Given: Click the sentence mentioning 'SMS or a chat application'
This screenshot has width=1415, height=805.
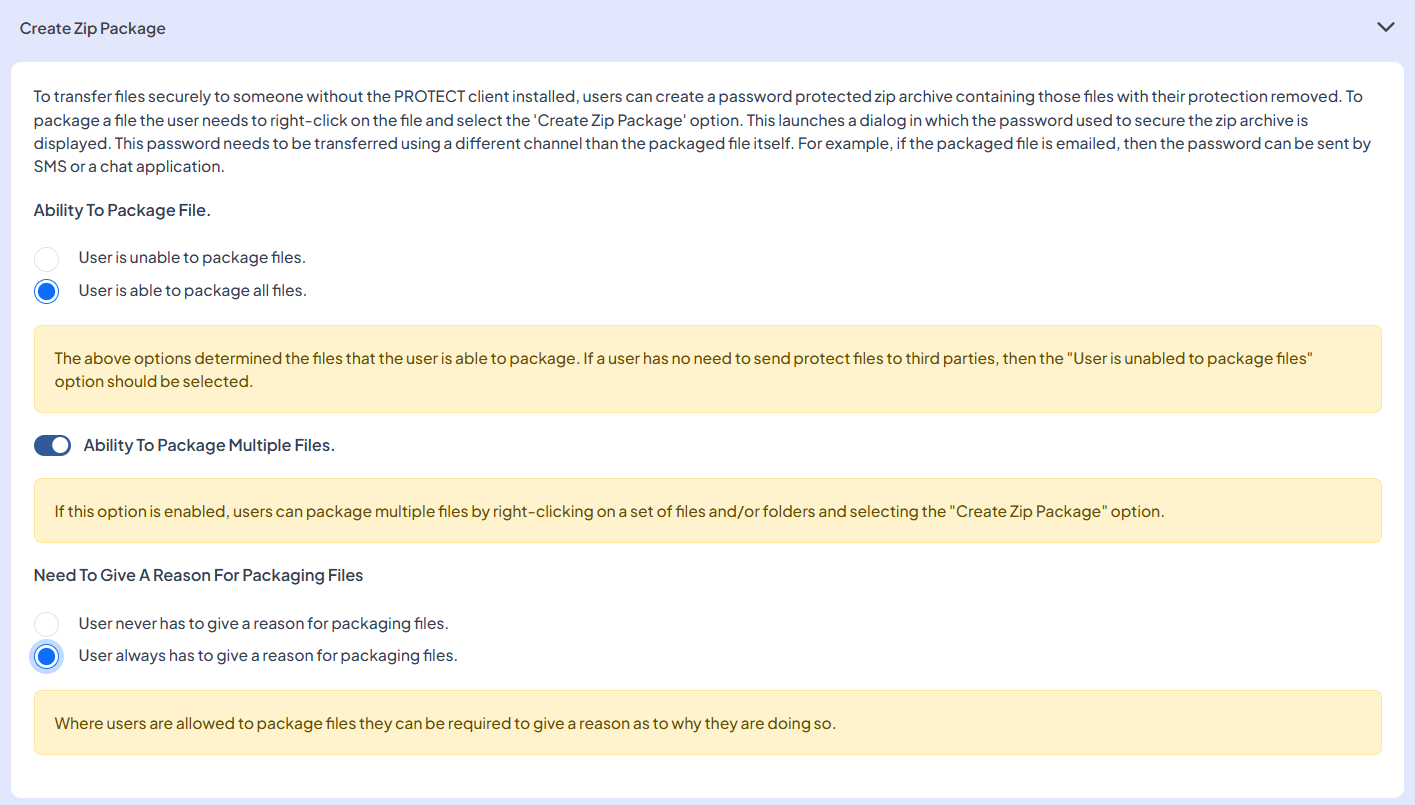Looking at the screenshot, I should pos(129,167).
